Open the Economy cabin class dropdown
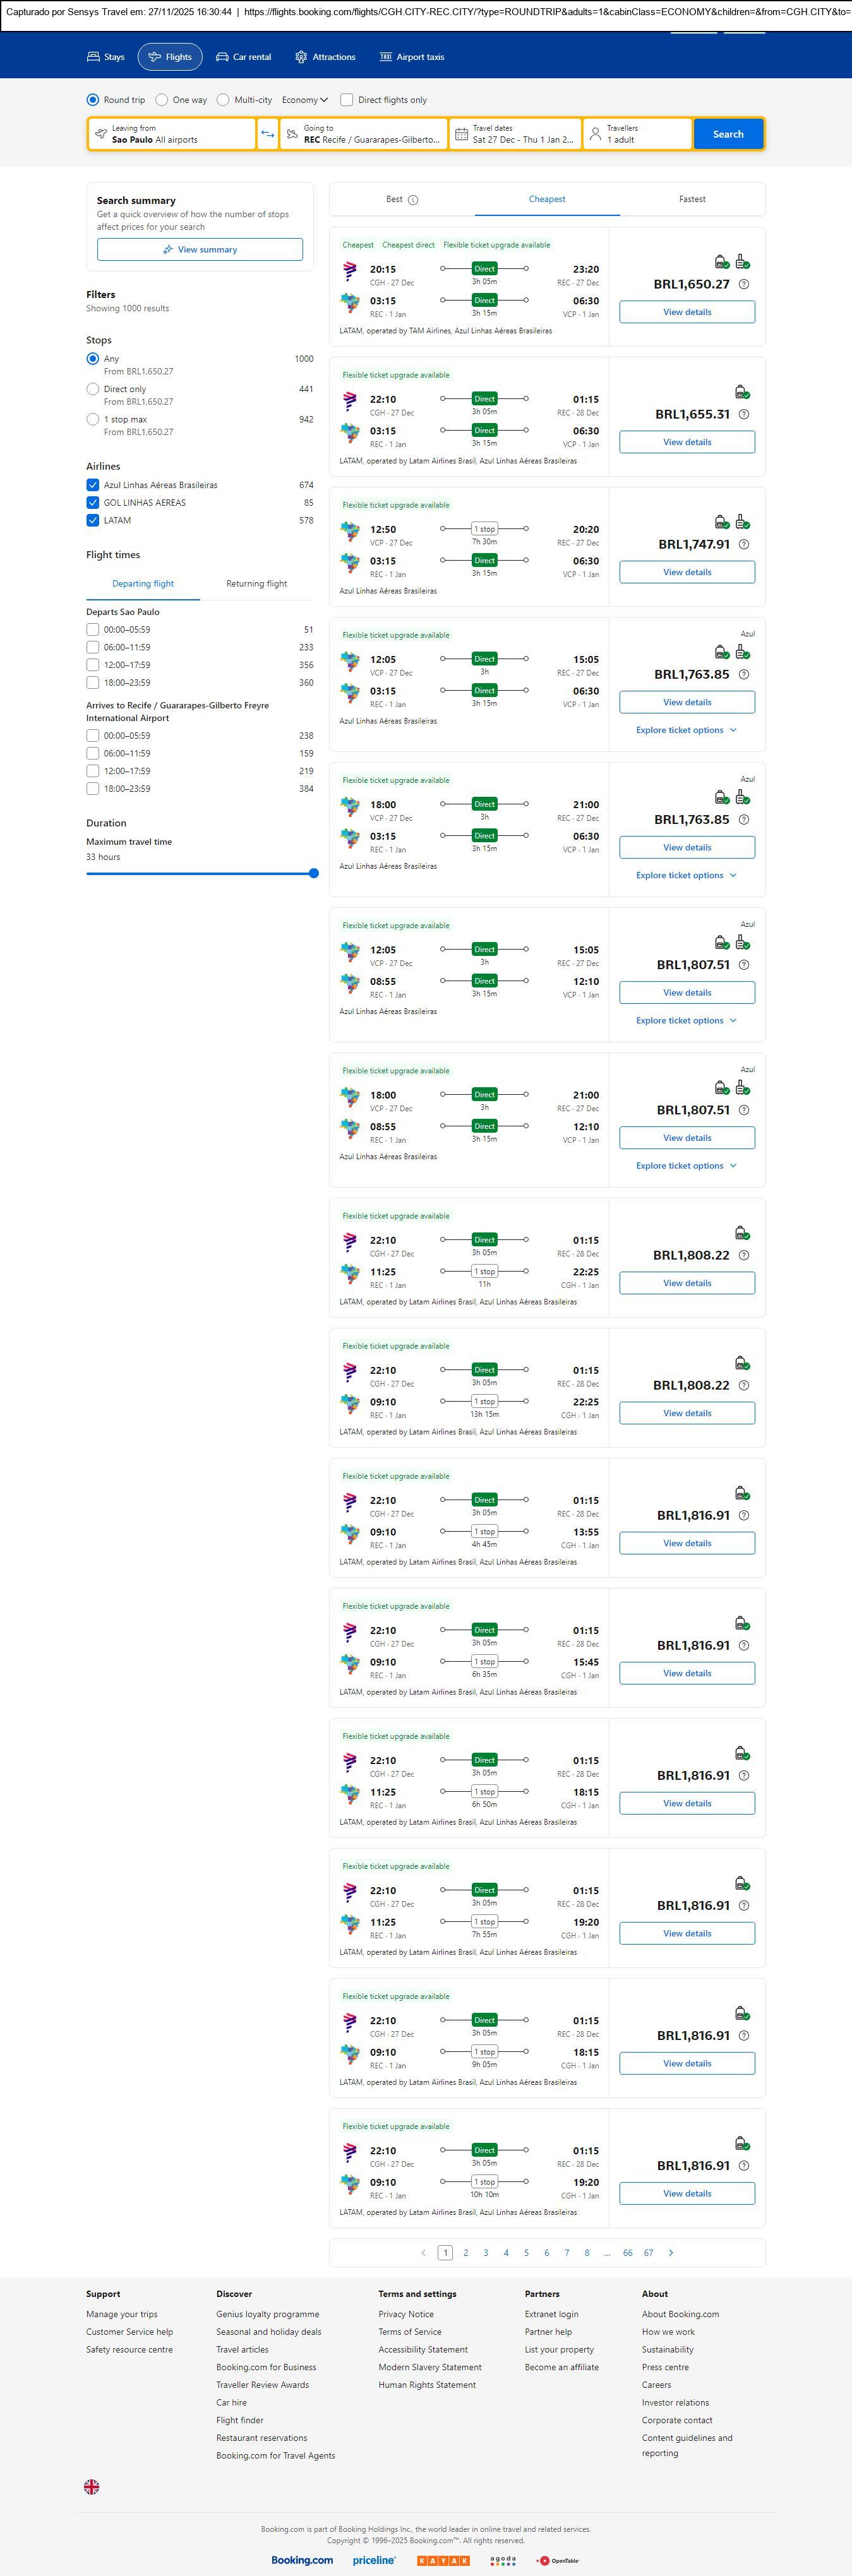The height and width of the screenshot is (2576, 852). pos(304,100)
